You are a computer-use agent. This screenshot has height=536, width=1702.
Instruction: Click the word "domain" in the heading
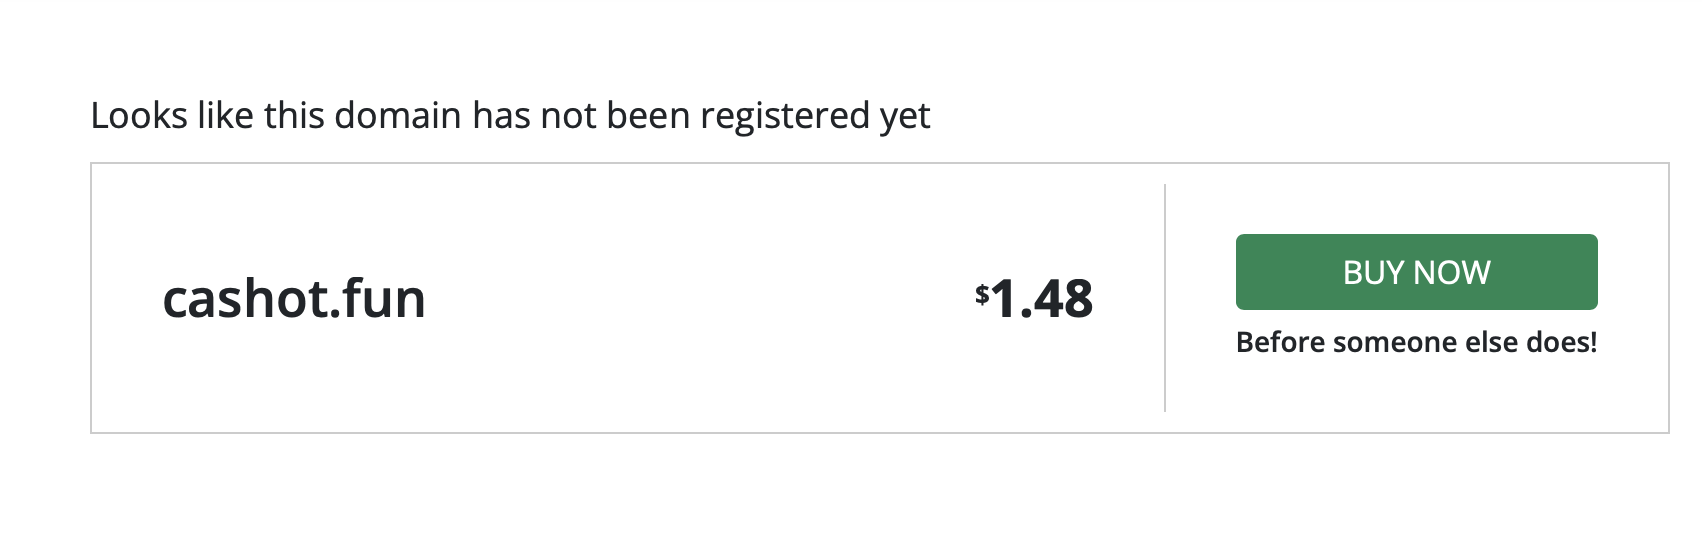397,116
